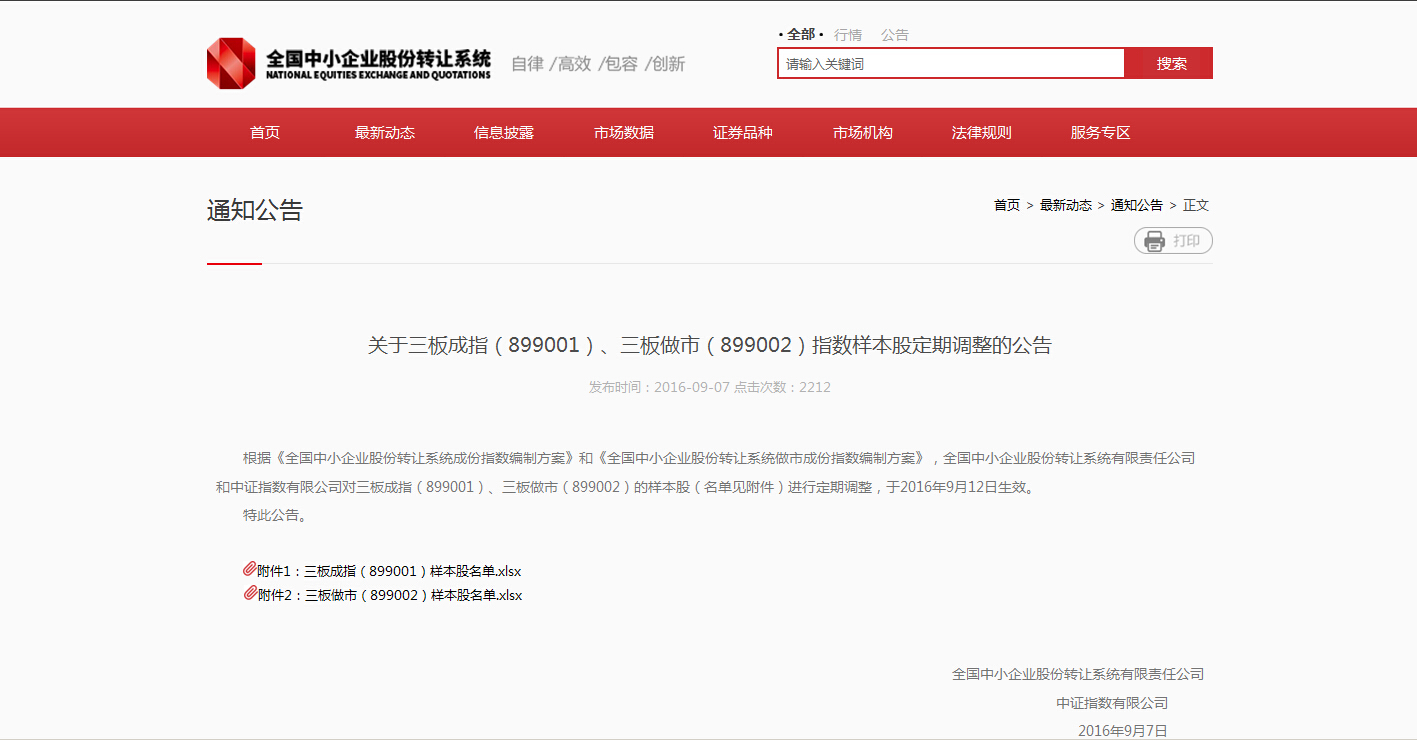Click paperclip icon beside 附件1
Screen dimensions: 1417x741
[250, 570]
